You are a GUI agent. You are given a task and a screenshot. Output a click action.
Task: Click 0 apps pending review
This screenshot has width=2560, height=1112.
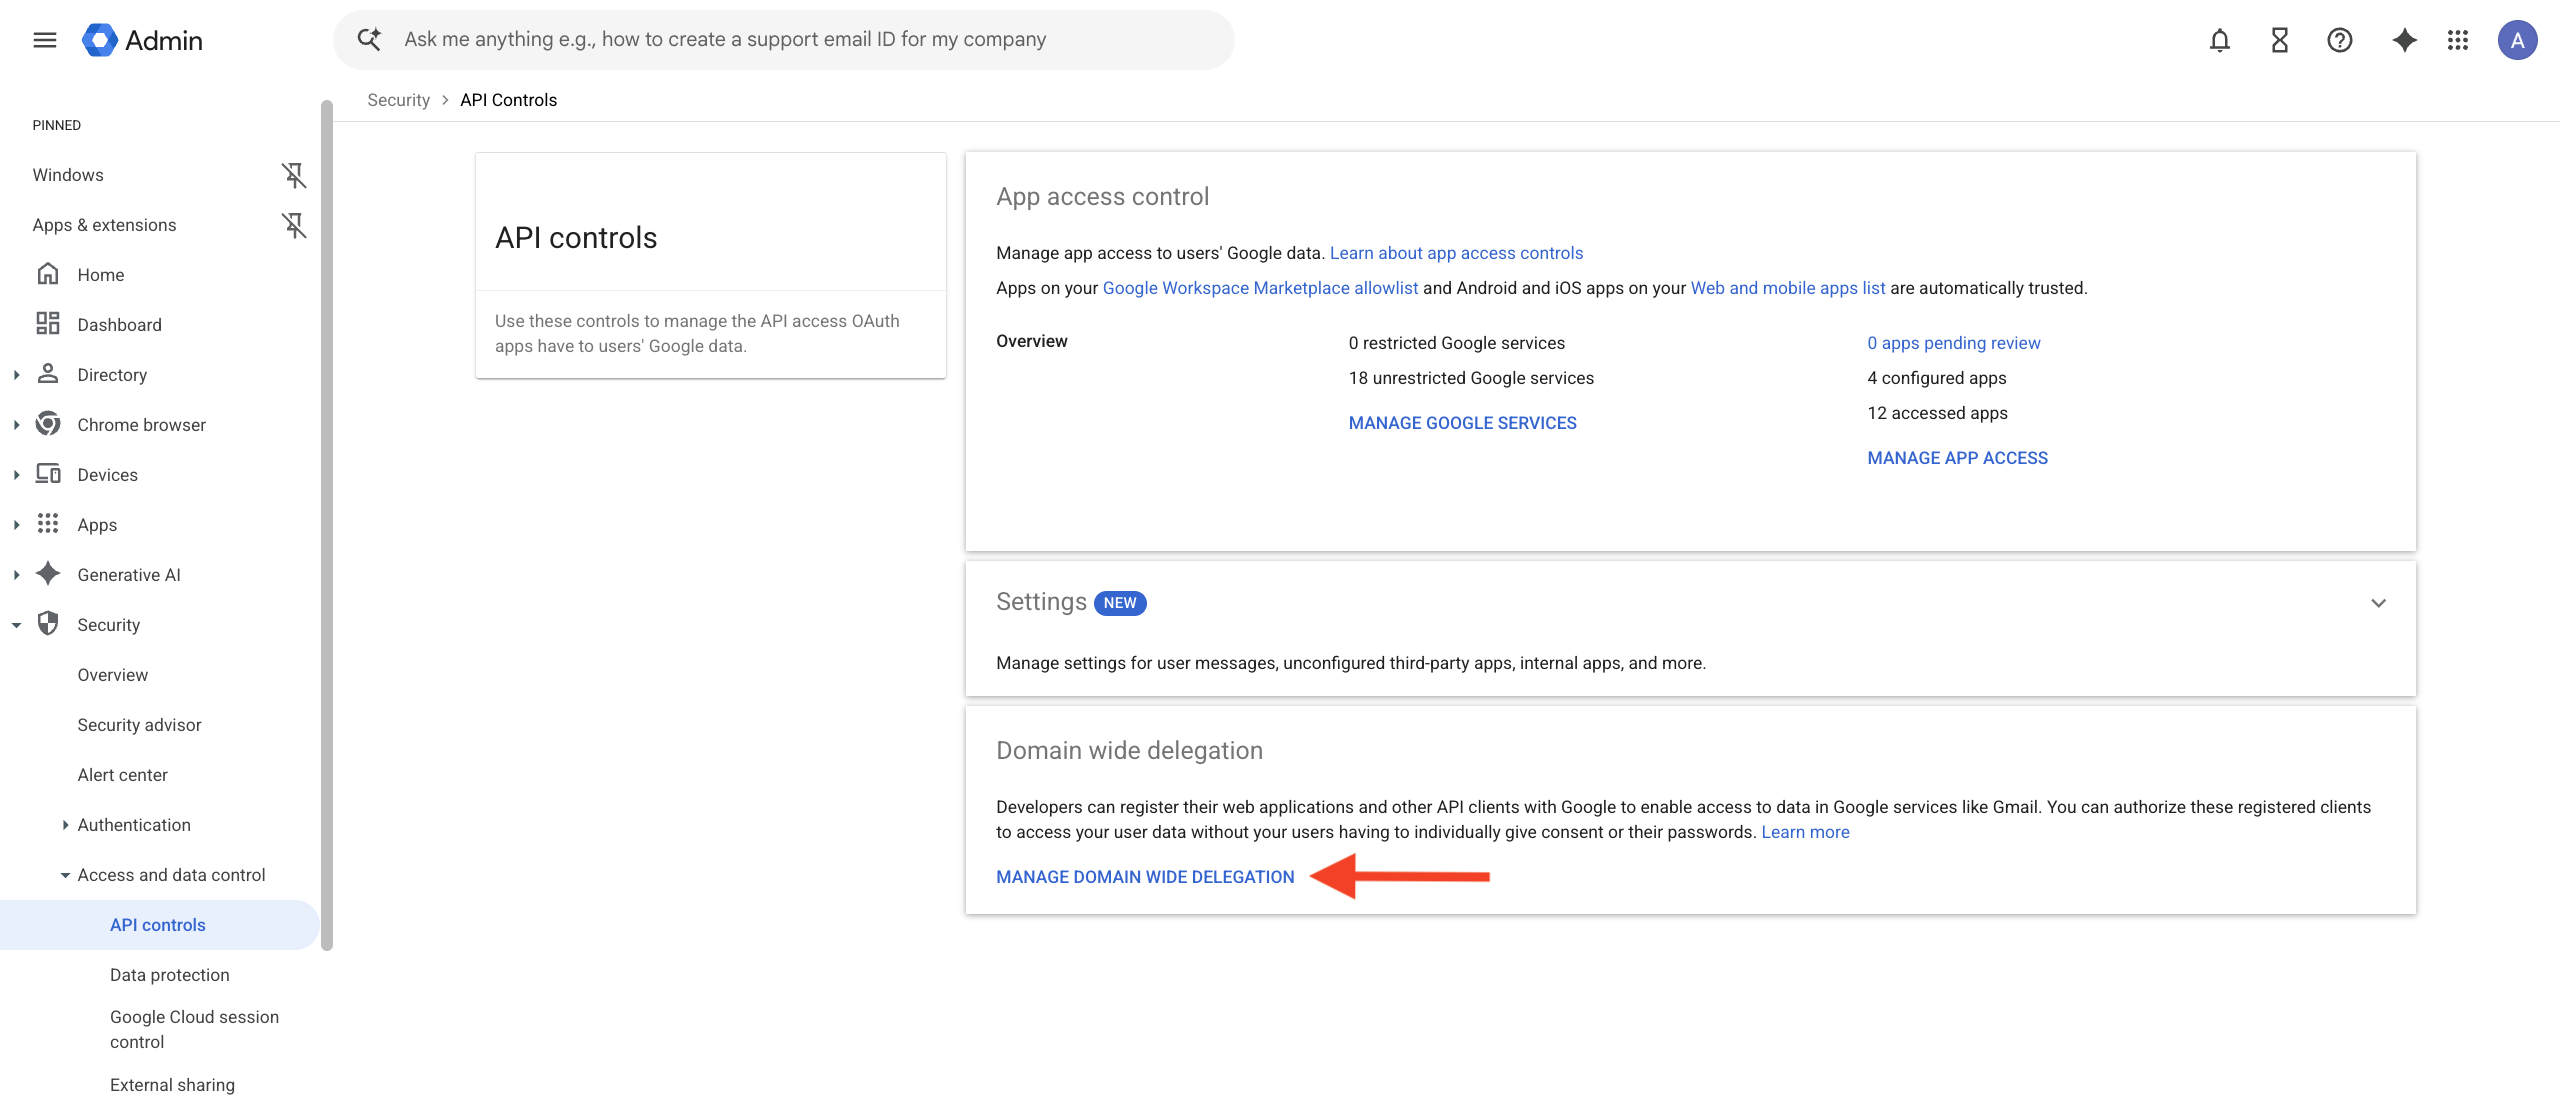tap(1954, 343)
